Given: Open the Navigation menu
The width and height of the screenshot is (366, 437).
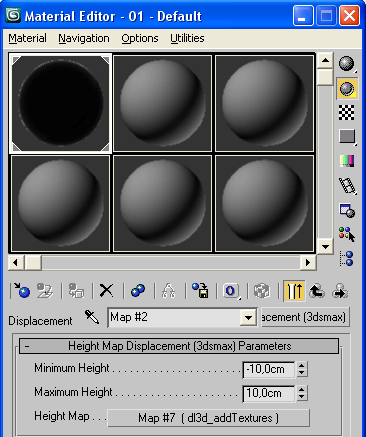Looking at the screenshot, I should click(84, 38).
